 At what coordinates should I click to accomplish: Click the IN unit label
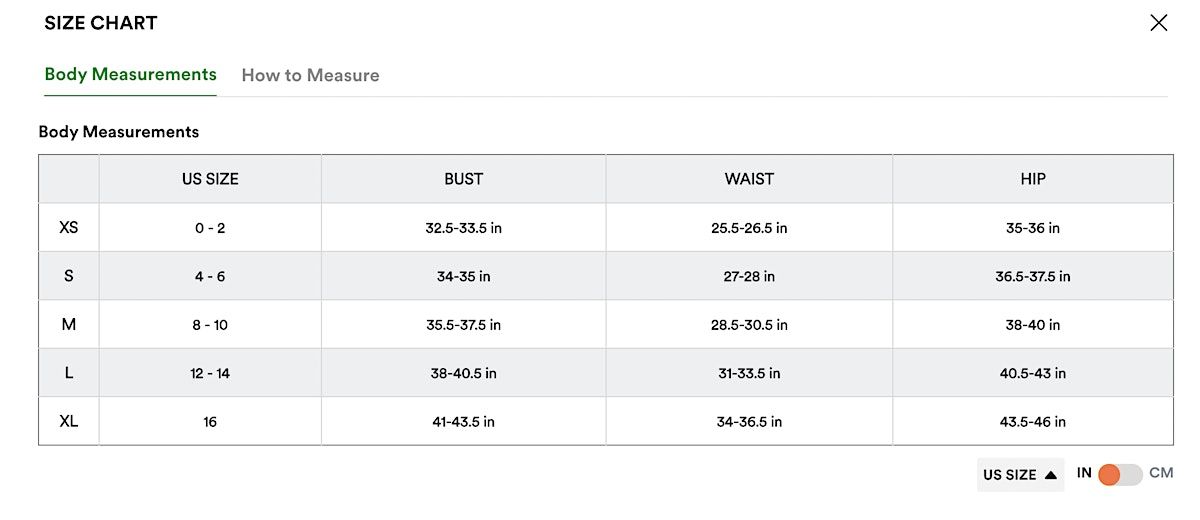click(1084, 473)
